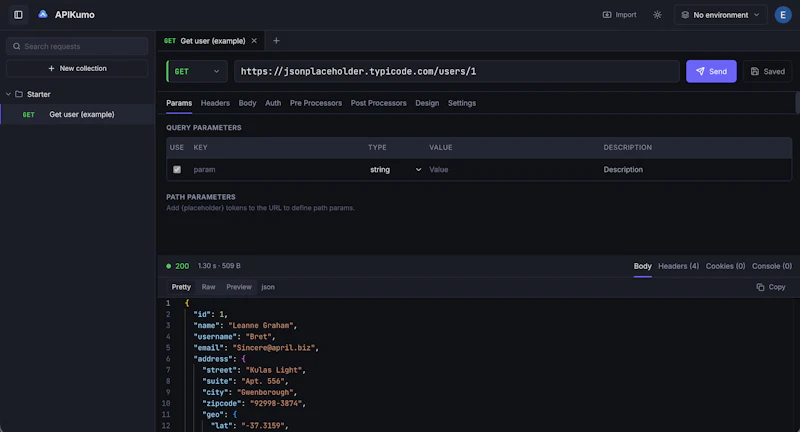This screenshot has height=432, width=800.
Task: Open the GET method dropdown
Action: (196, 71)
